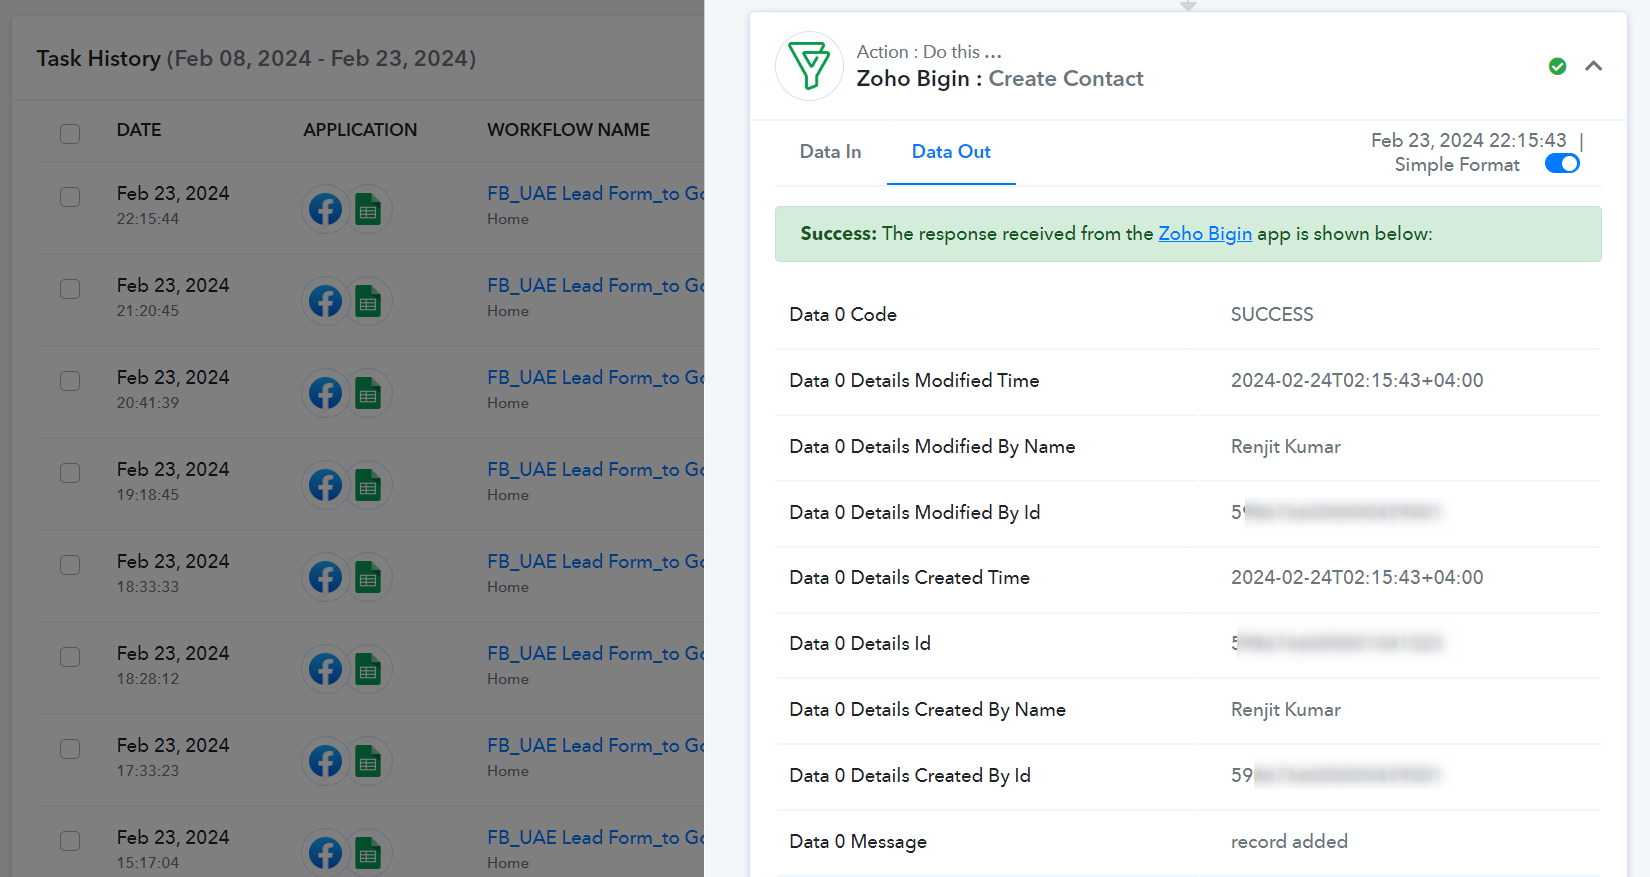The height and width of the screenshot is (877, 1650).
Task: Switch to the Data In tab
Action: tap(830, 152)
